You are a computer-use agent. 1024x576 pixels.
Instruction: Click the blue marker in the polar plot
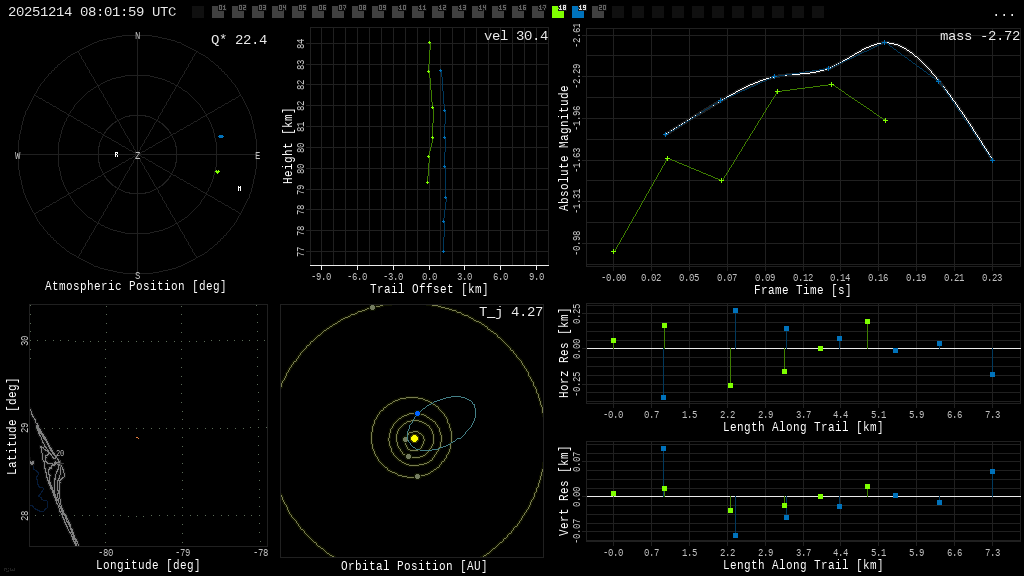click(x=221, y=136)
